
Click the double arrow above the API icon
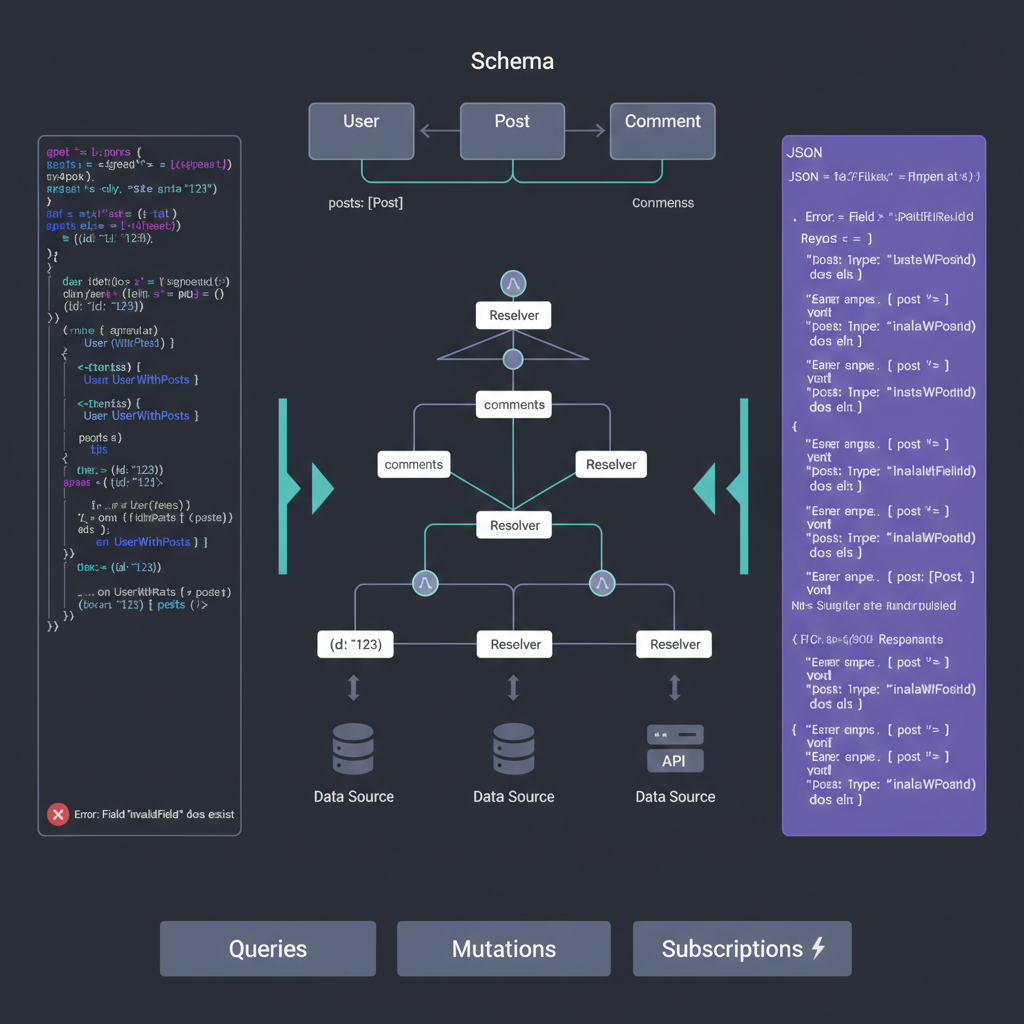675,687
